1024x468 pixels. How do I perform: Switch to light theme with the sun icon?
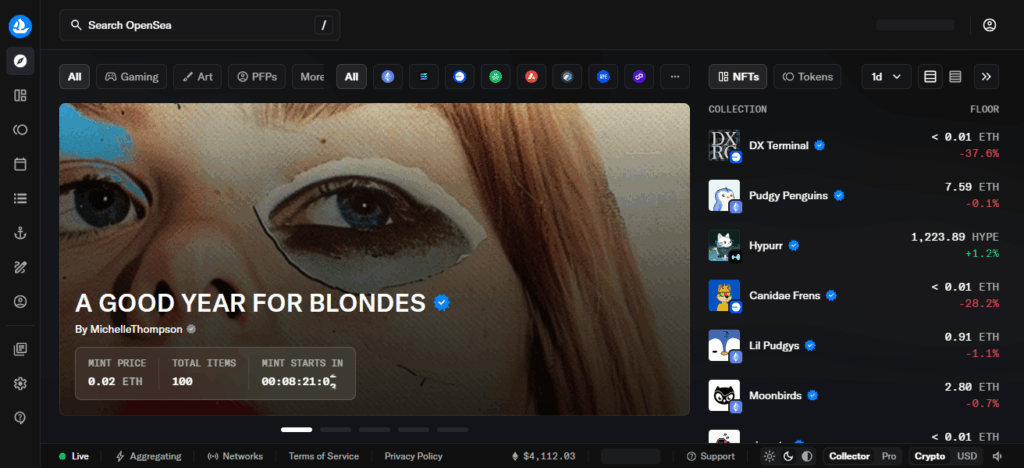point(769,456)
